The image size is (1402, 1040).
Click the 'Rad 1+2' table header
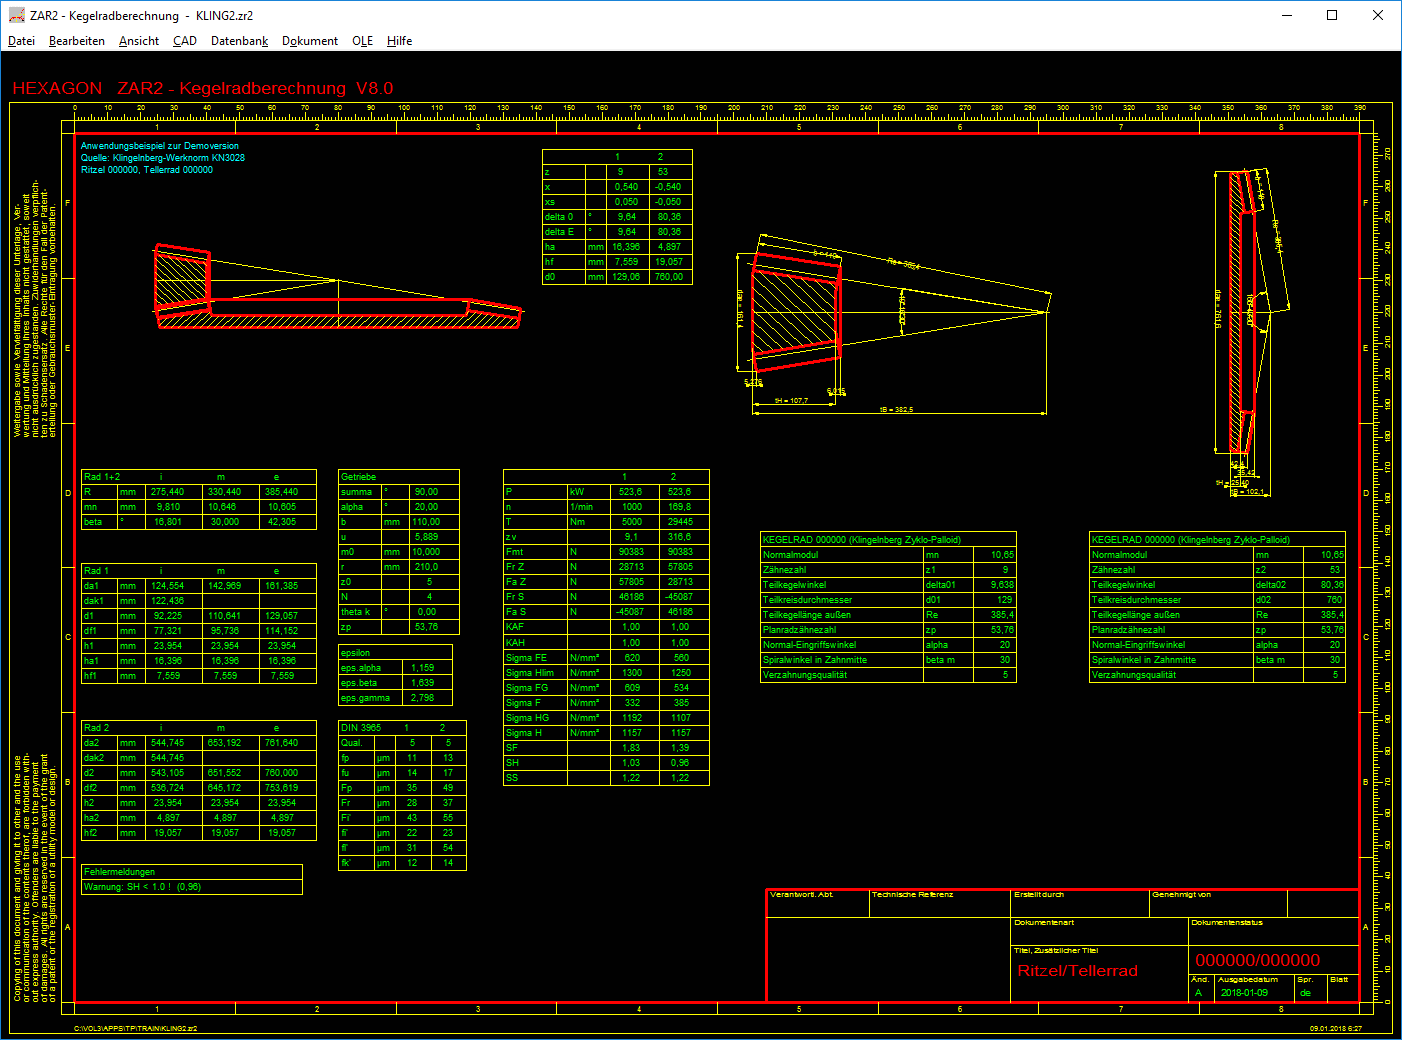102,477
